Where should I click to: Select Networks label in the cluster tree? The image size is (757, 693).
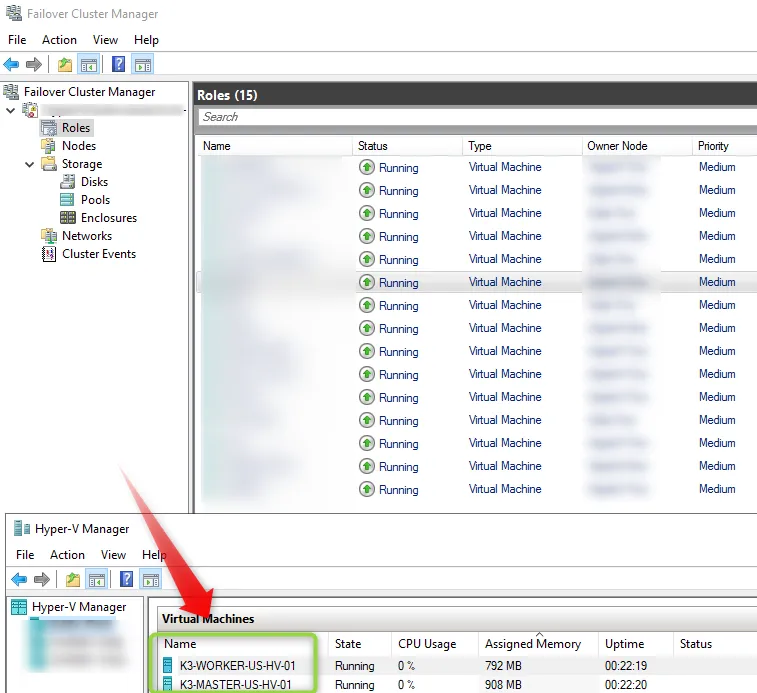87,236
